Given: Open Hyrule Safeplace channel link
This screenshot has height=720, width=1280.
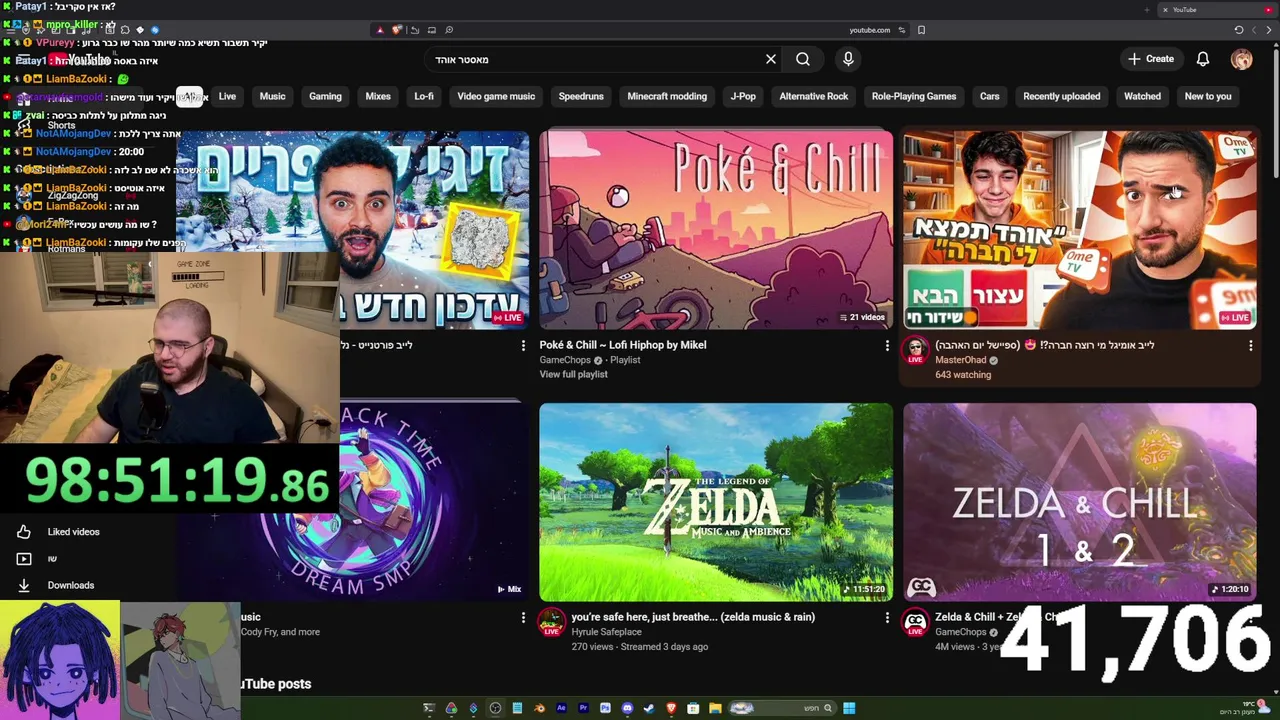Looking at the screenshot, I should (609, 632).
